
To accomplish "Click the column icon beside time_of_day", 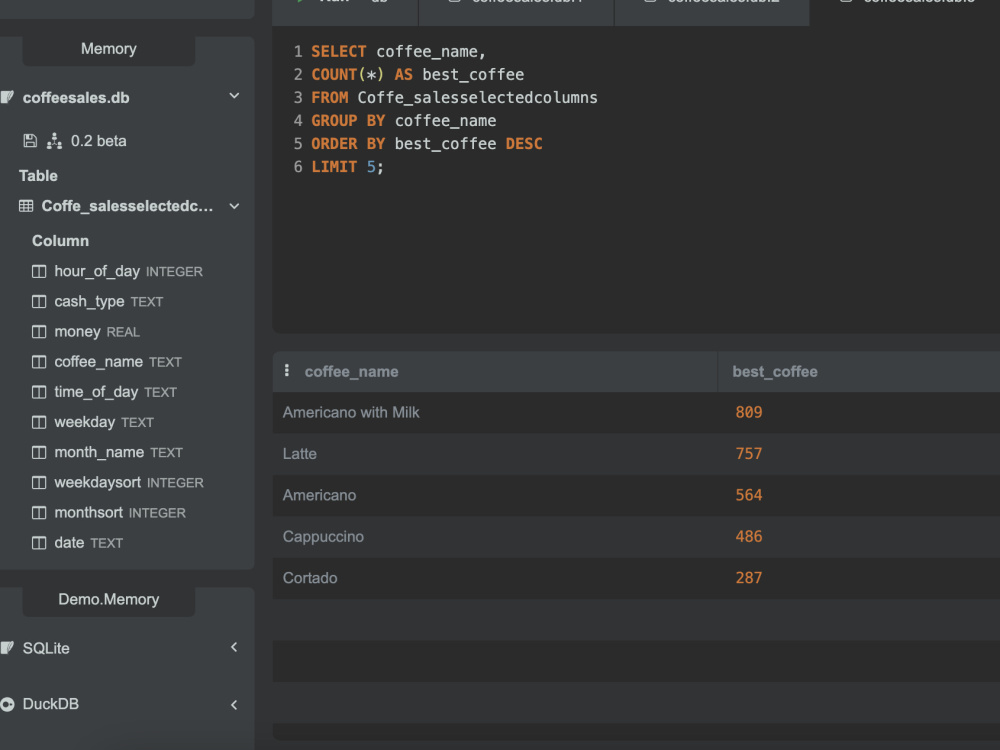I will click(x=39, y=392).
